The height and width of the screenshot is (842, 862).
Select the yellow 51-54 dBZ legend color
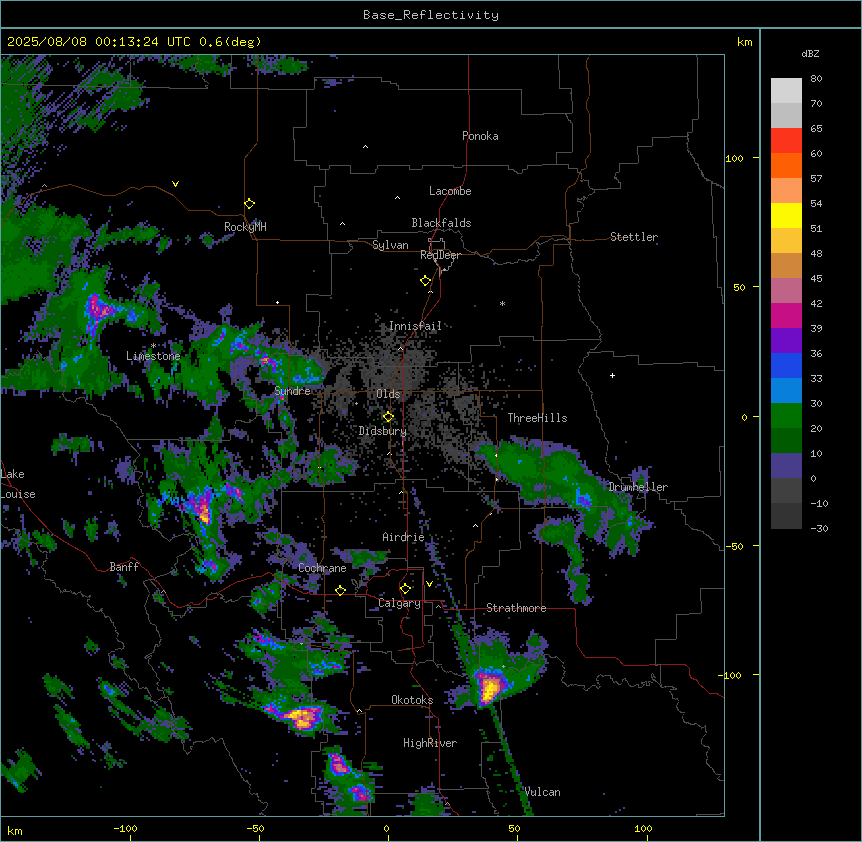786,215
